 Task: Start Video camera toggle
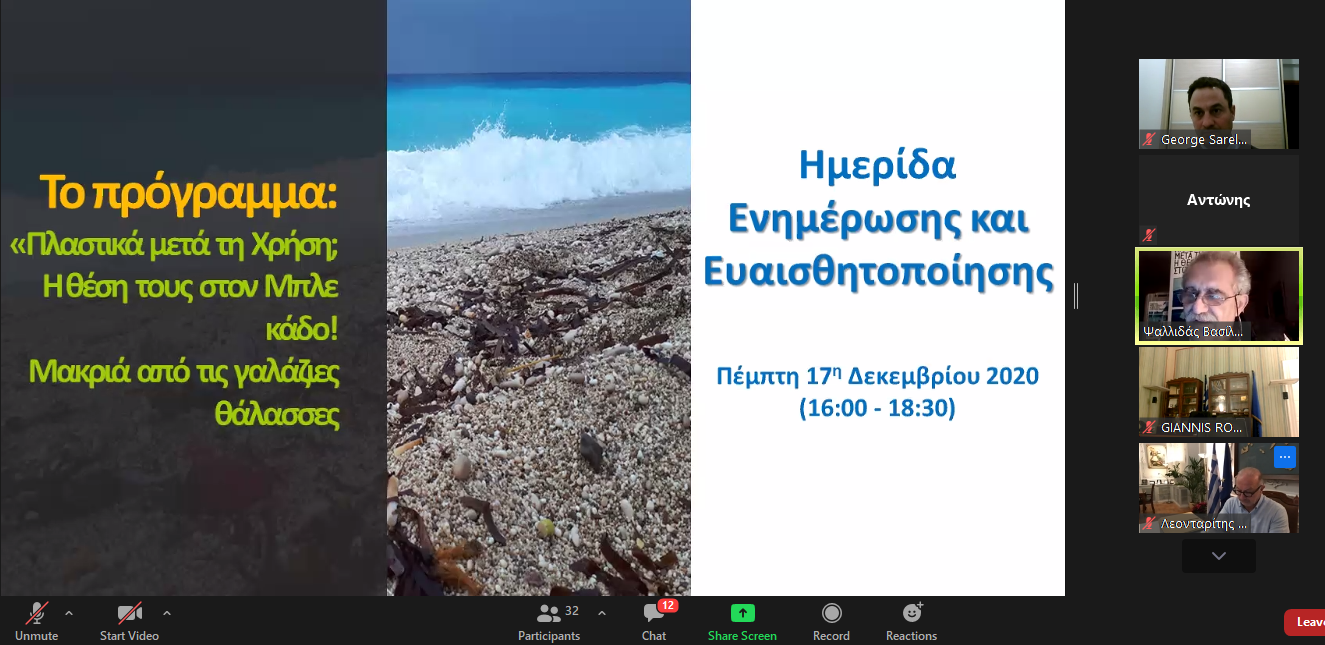[129, 619]
